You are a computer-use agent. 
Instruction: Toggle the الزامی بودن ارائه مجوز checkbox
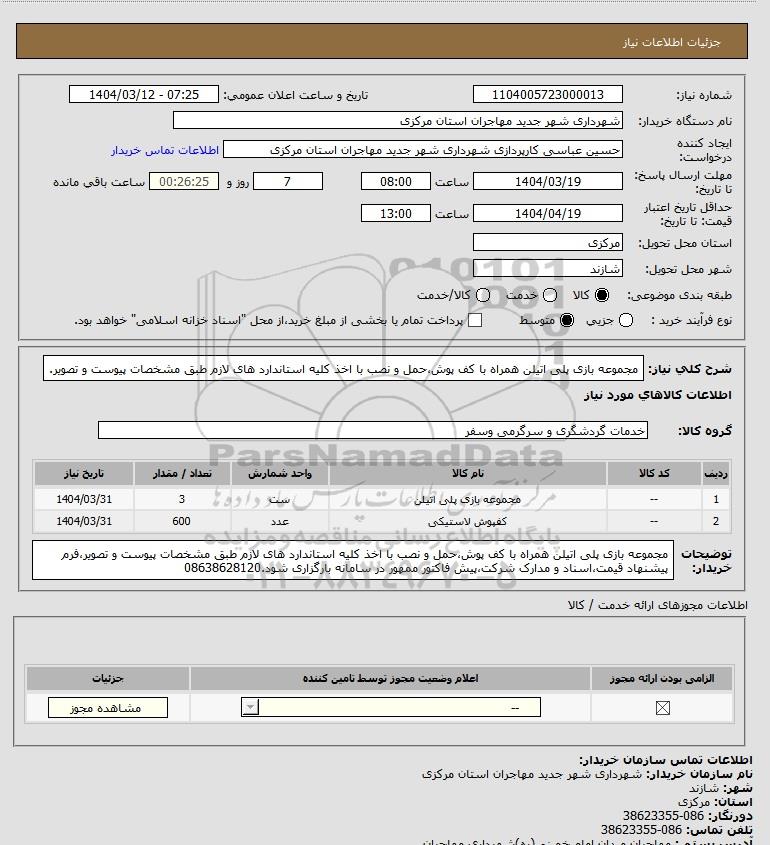click(662, 708)
